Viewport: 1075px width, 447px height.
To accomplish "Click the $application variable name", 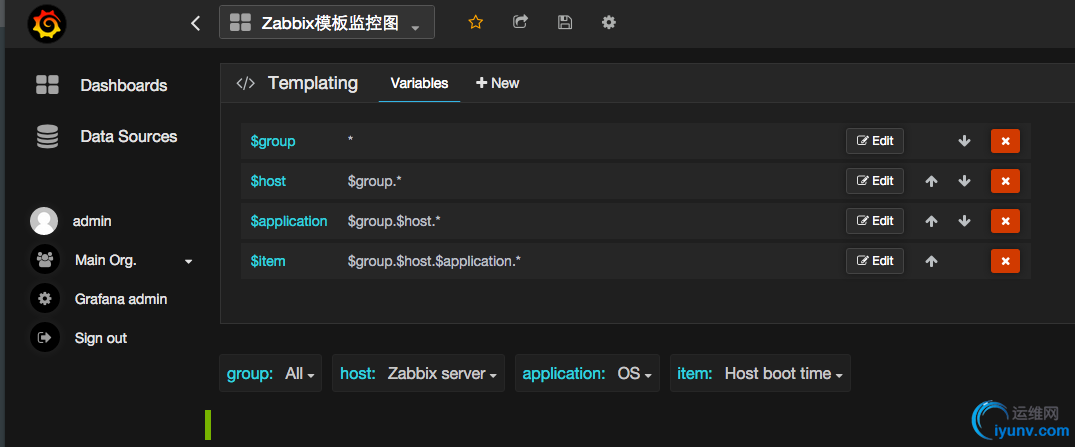I will (289, 221).
